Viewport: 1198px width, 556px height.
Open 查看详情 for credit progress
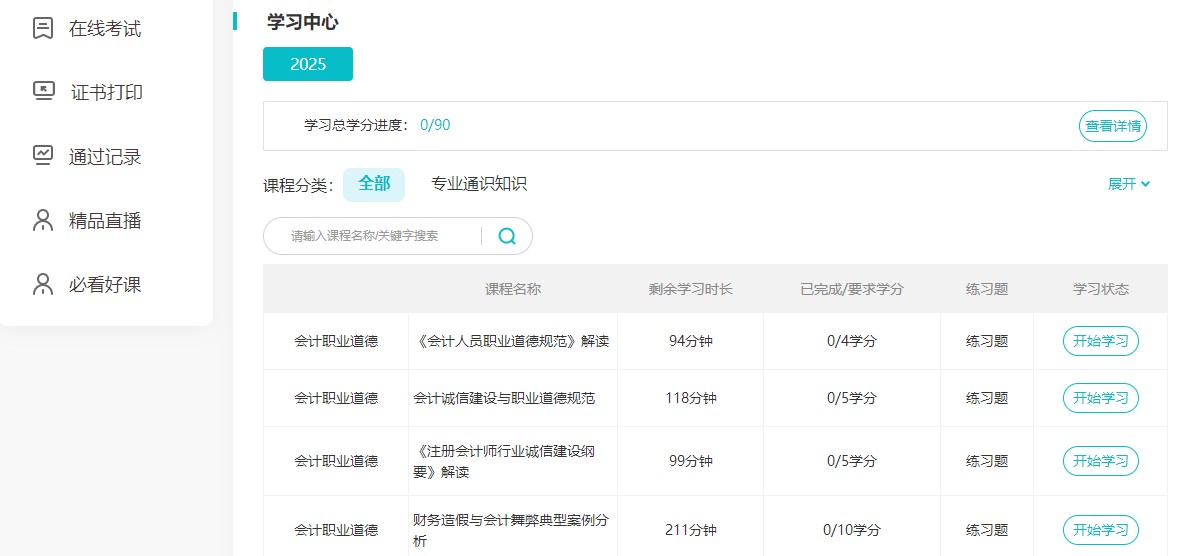click(x=1112, y=126)
